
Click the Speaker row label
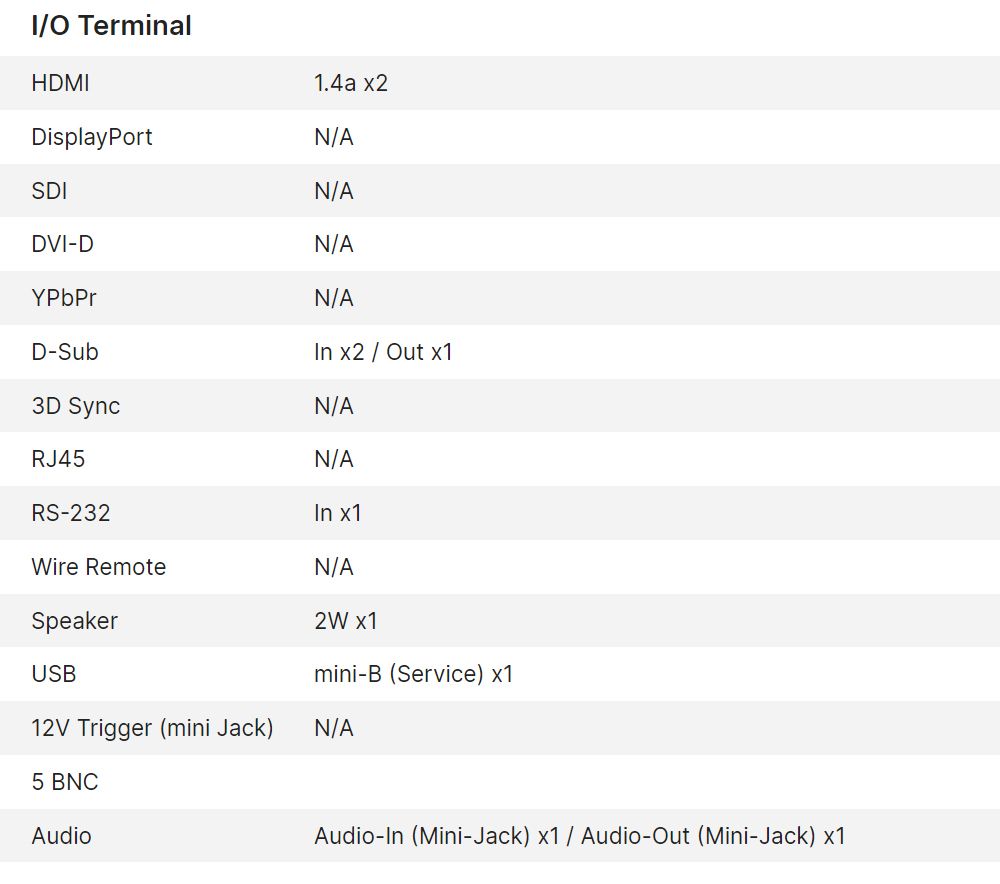pyautogui.click(x=74, y=621)
